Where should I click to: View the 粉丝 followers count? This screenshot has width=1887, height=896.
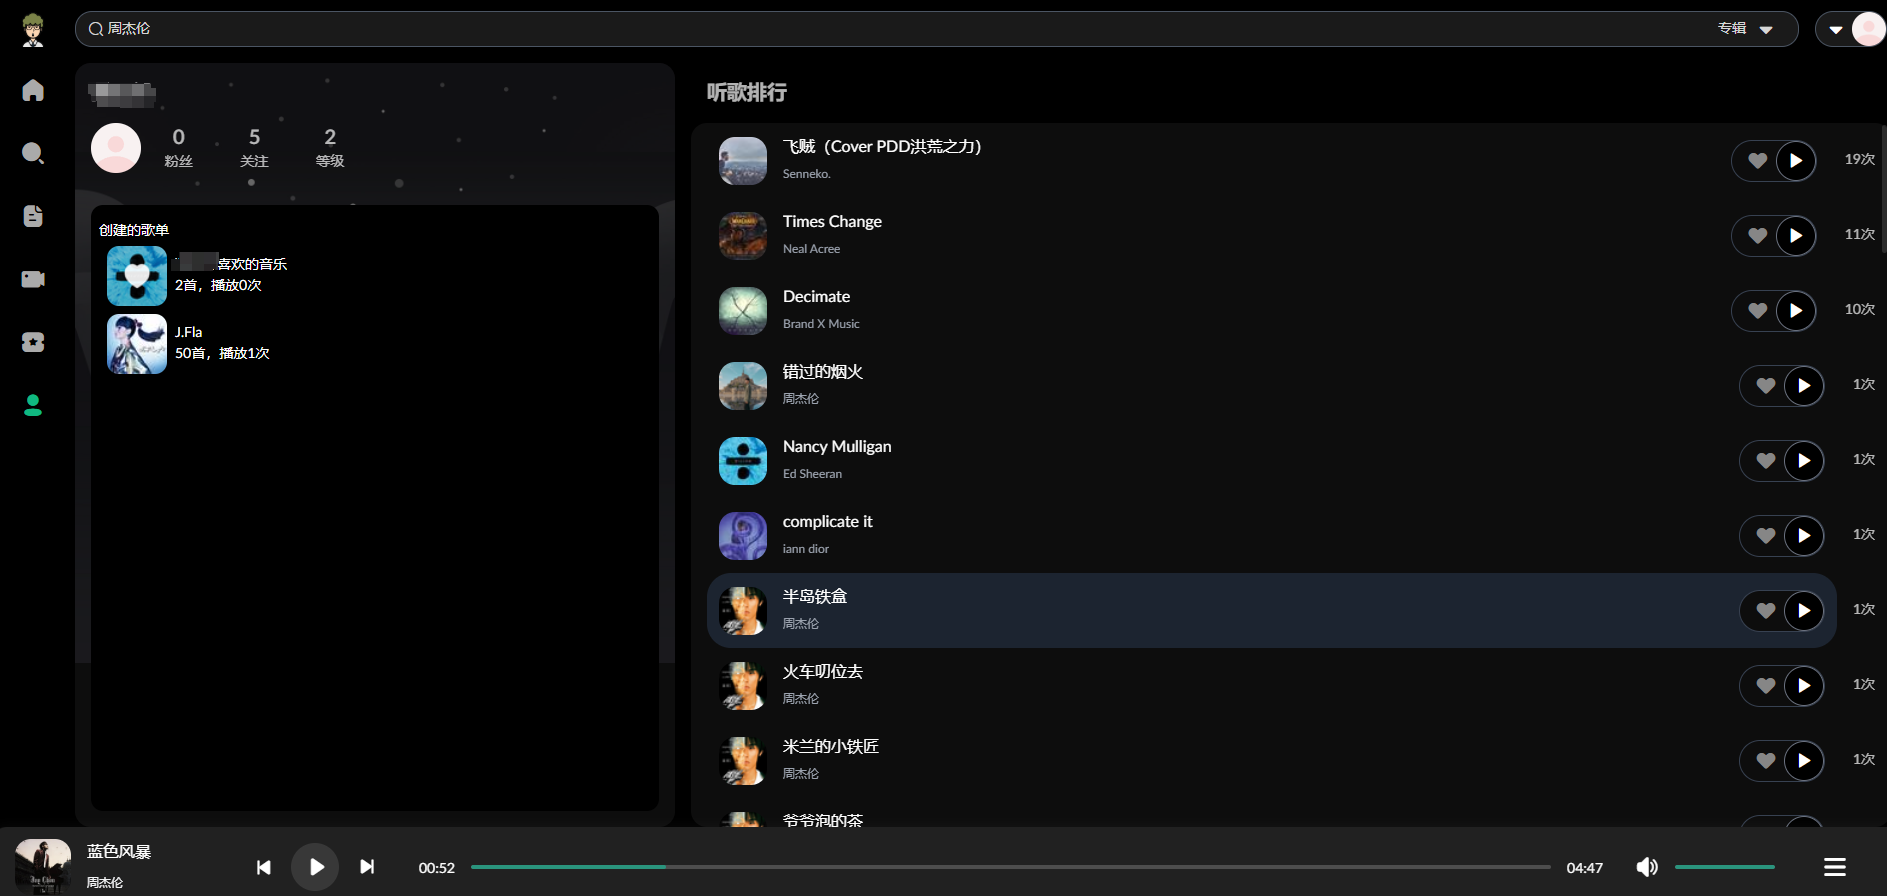click(178, 147)
